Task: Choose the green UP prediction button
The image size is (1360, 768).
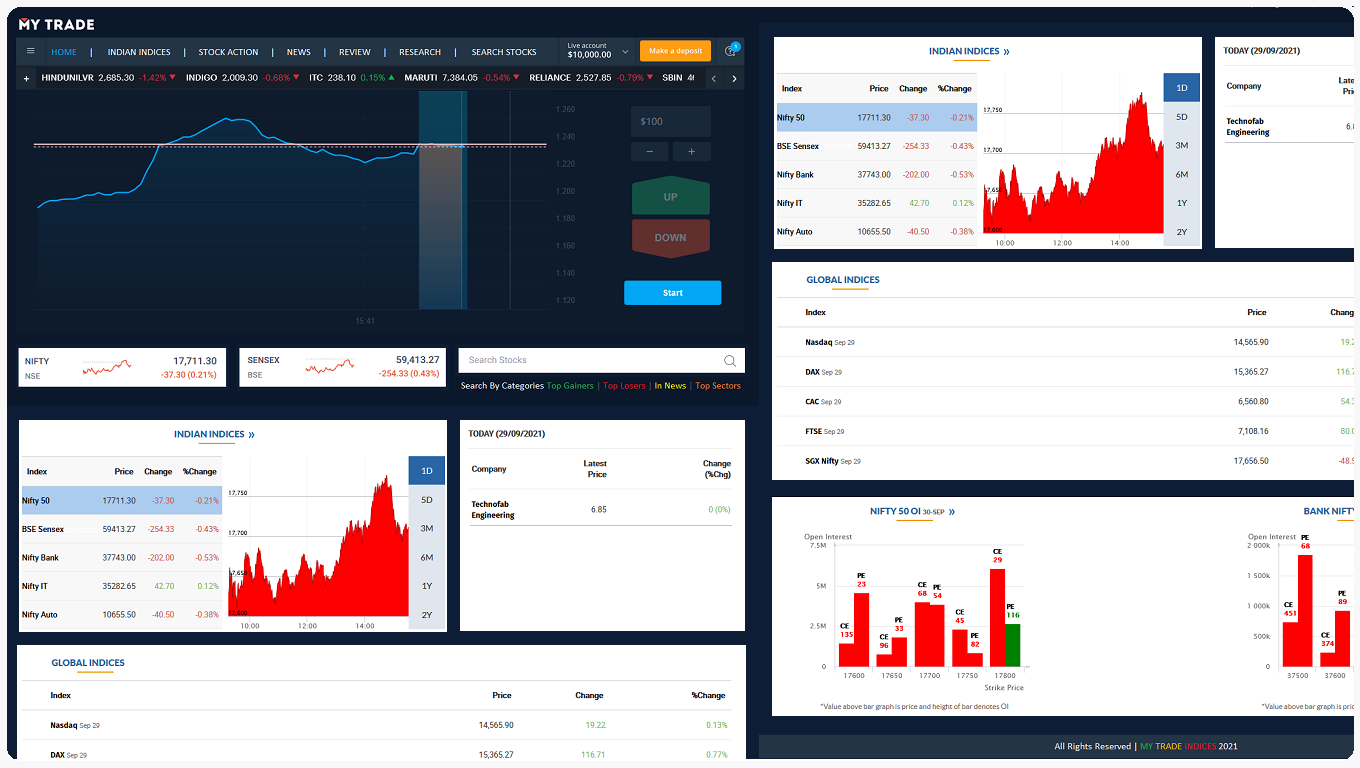Action: click(x=670, y=197)
